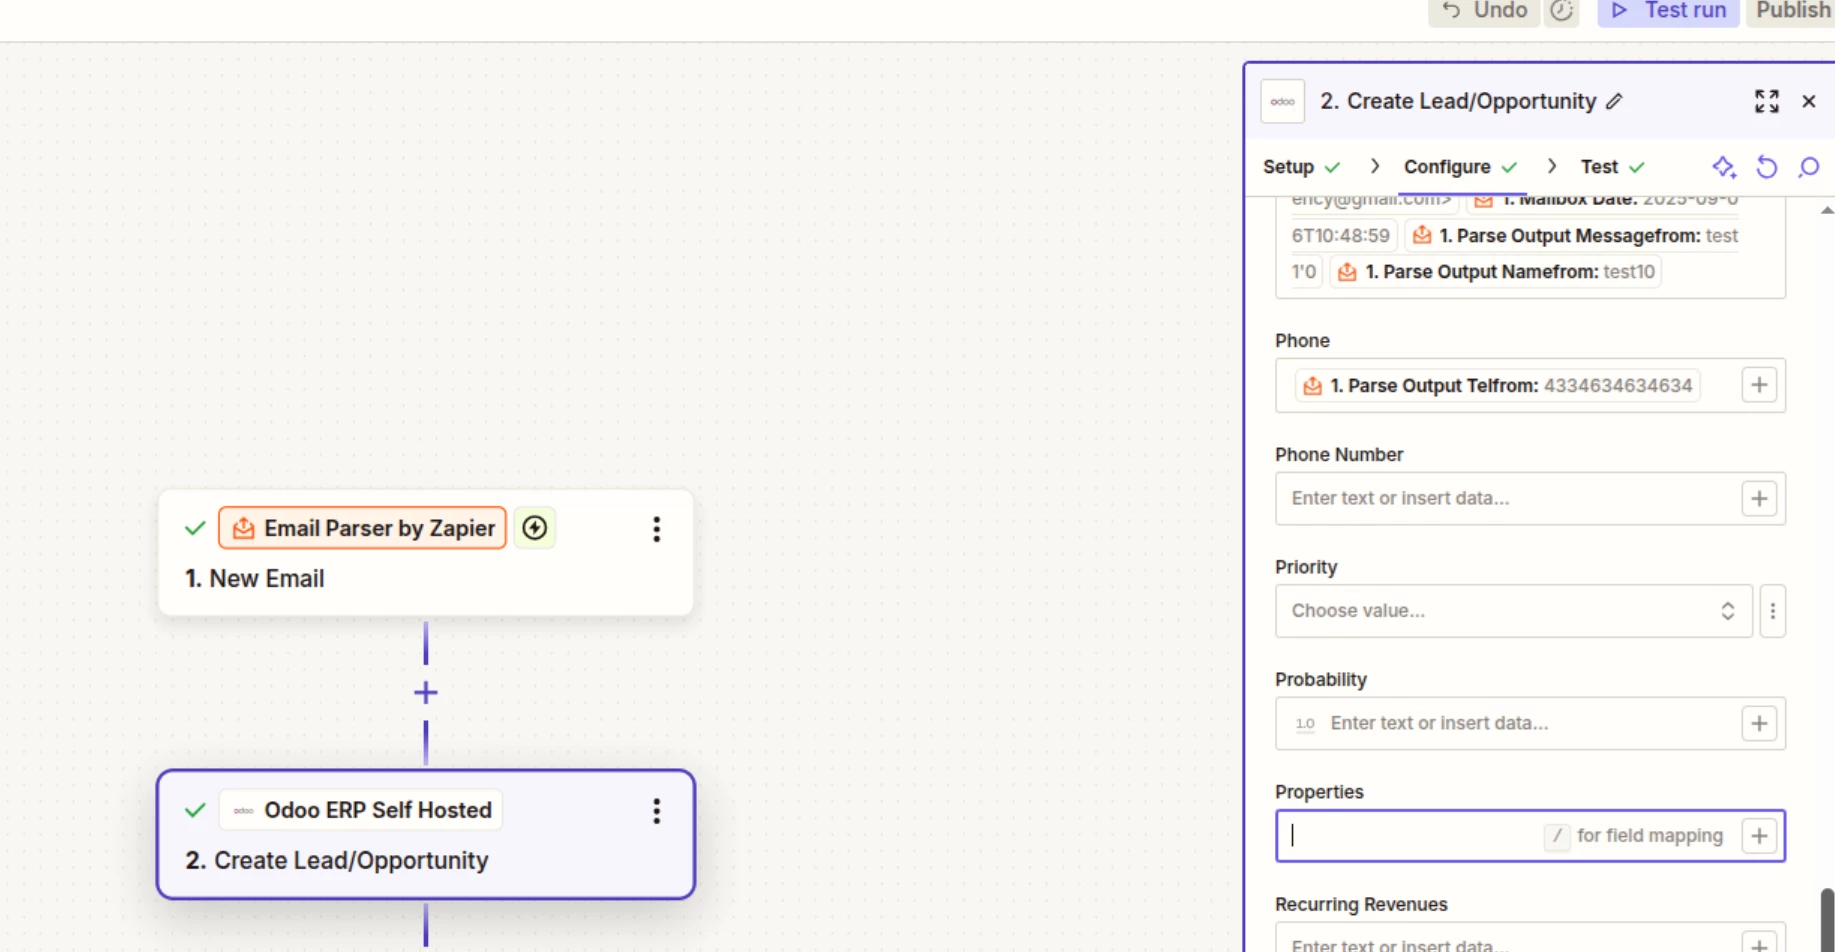Image resolution: width=1835 pixels, height=952 pixels.
Task: Click the panel vertical scrollbar thumb
Action: click(1827, 919)
